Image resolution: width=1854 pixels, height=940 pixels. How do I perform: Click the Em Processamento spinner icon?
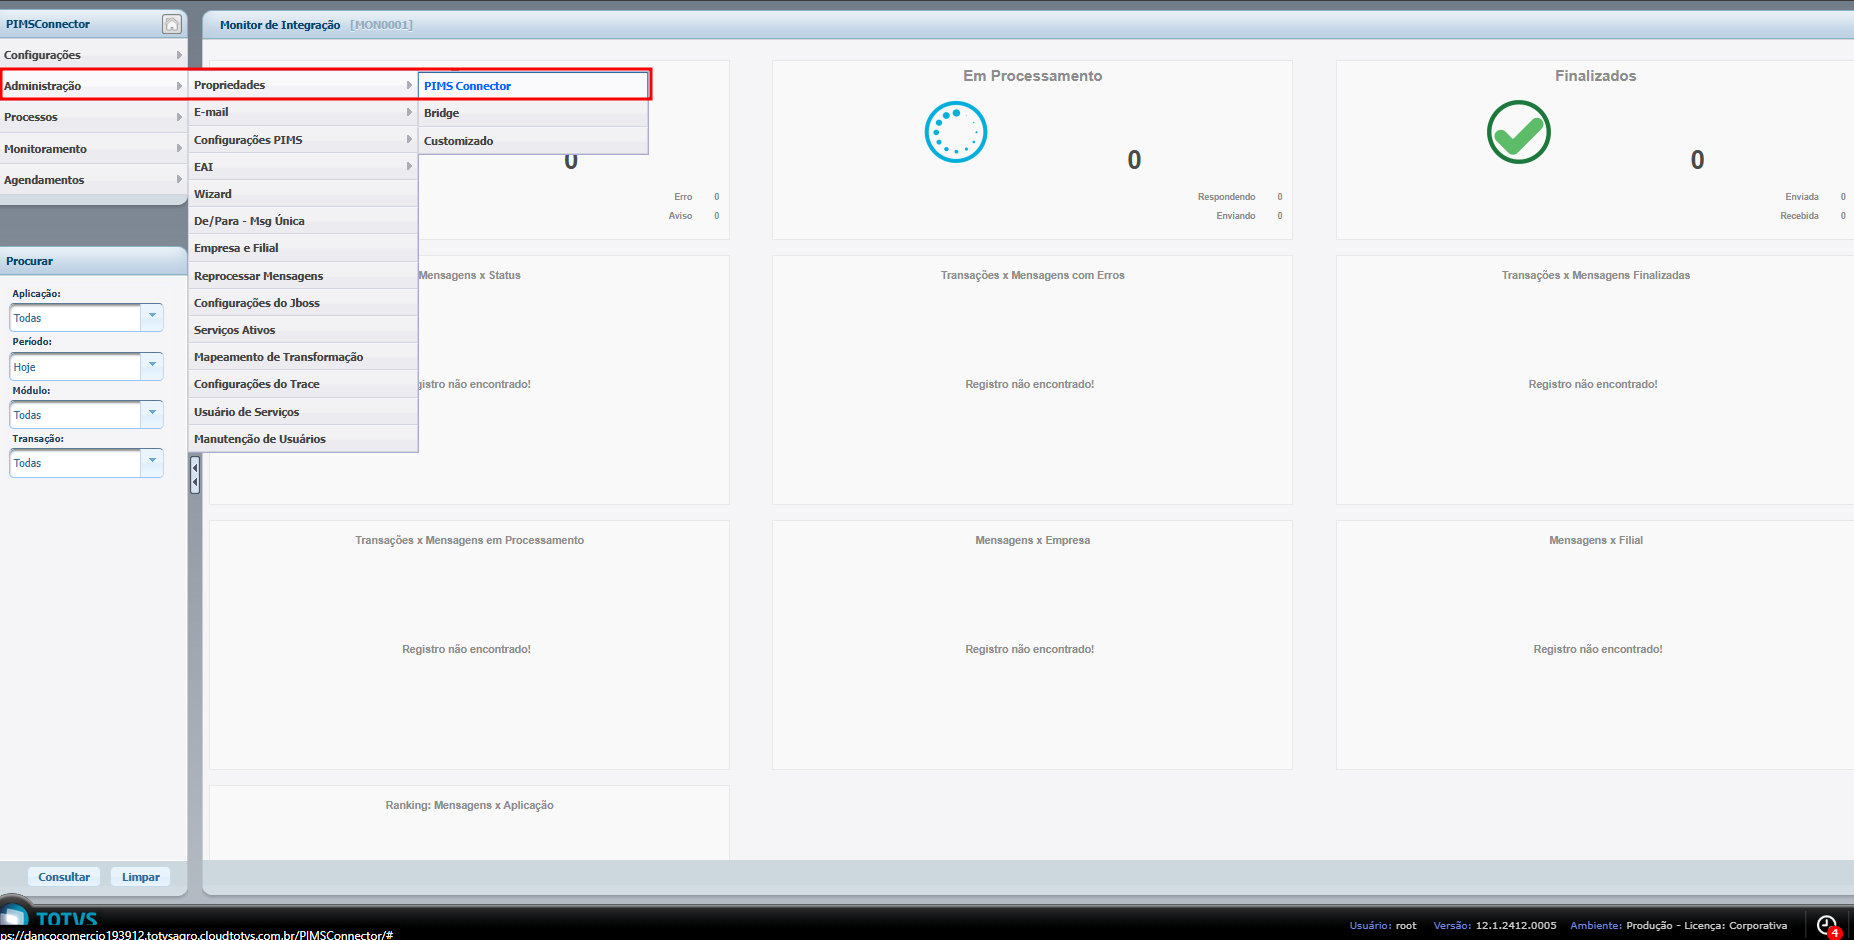(x=956, y=132)
